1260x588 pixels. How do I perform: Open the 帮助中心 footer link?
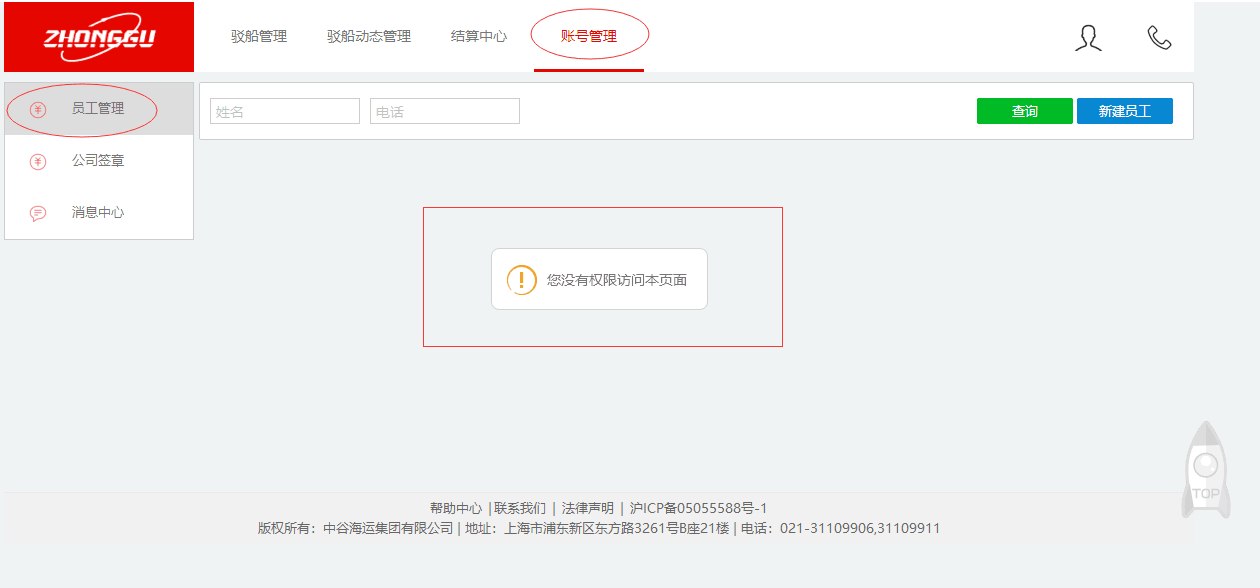click(x=456, y=508)
